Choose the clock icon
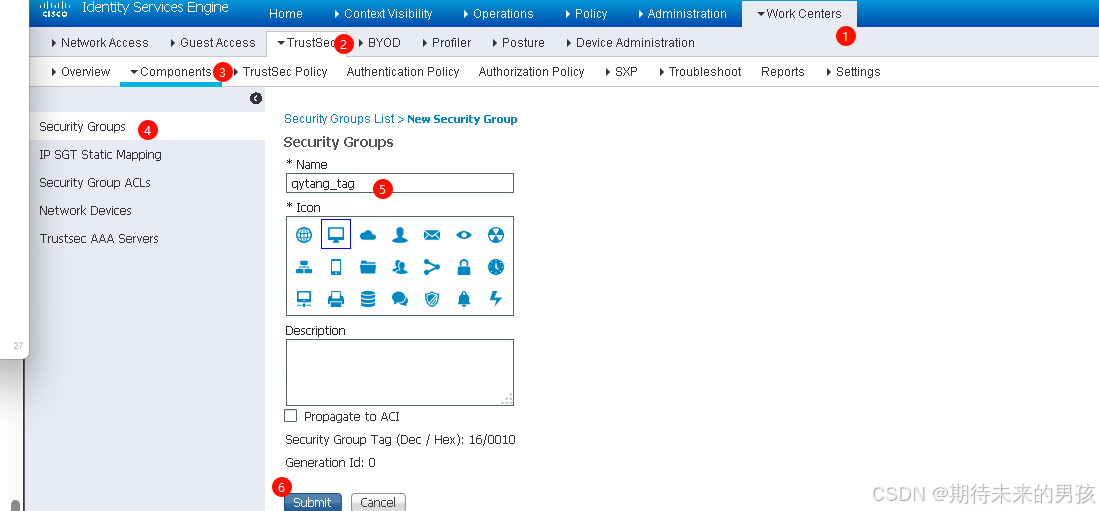1099x511 pixels. coord(496,267)
